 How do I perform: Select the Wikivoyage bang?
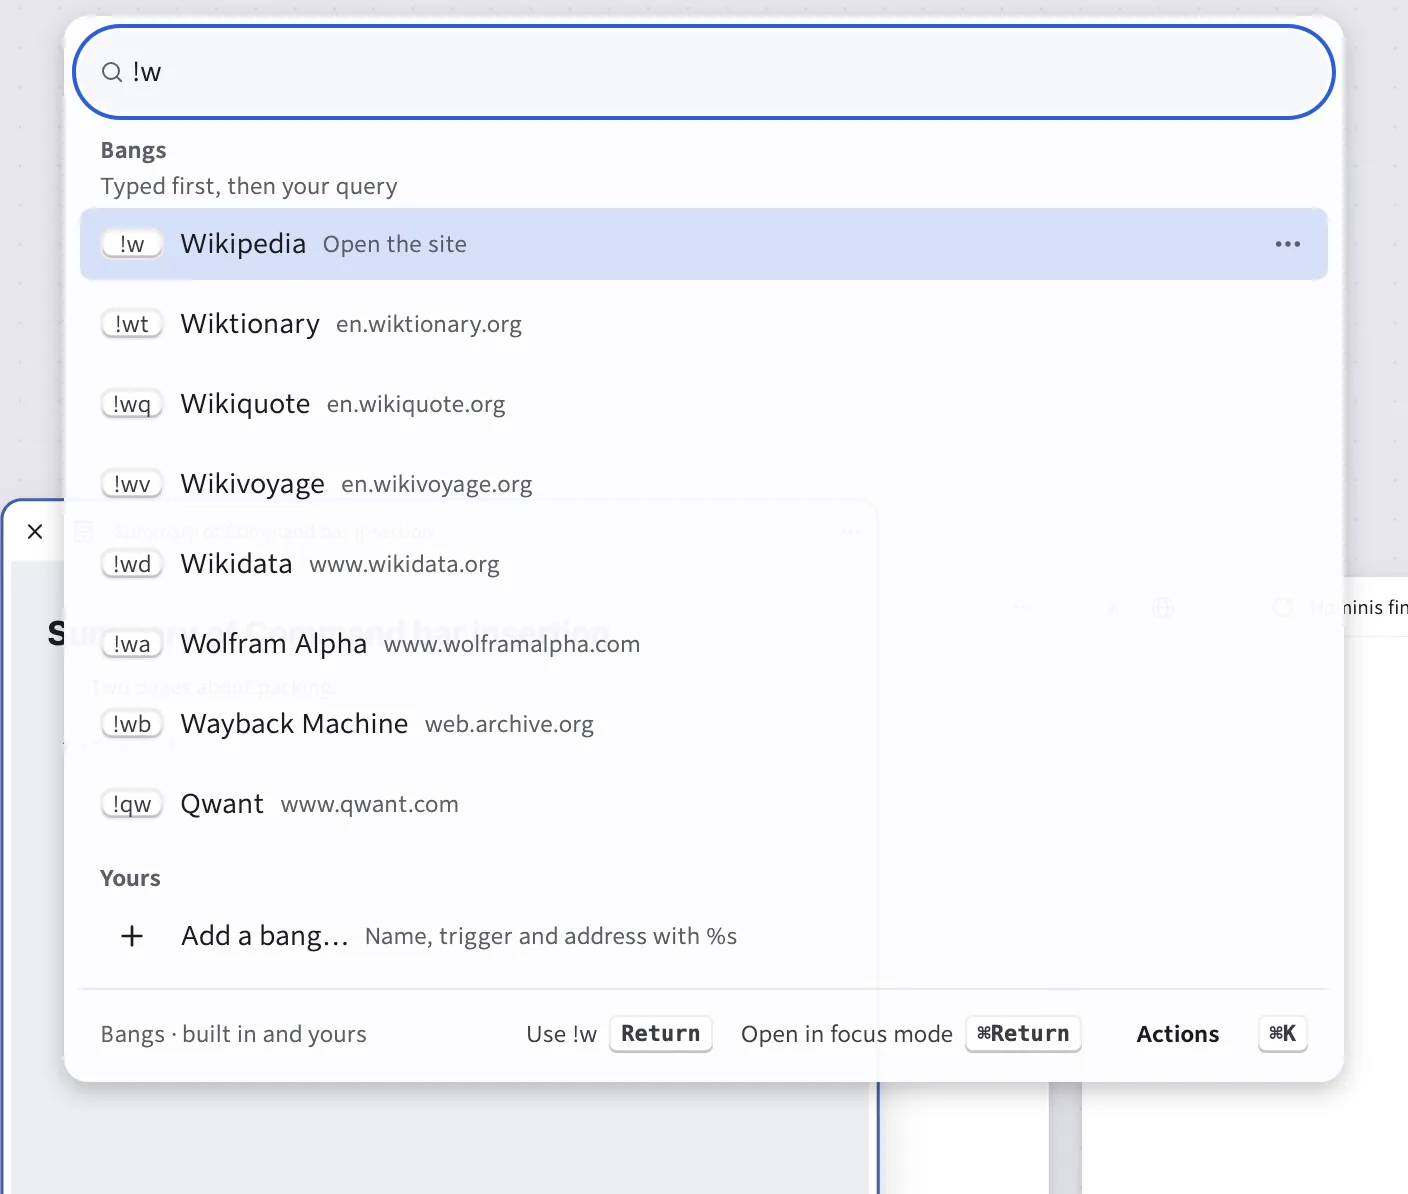tap(703, 484)
